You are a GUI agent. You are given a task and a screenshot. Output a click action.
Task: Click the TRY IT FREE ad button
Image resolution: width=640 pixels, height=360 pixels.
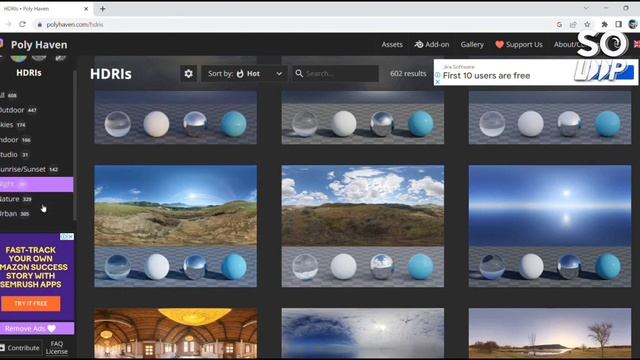coord(31,304)
